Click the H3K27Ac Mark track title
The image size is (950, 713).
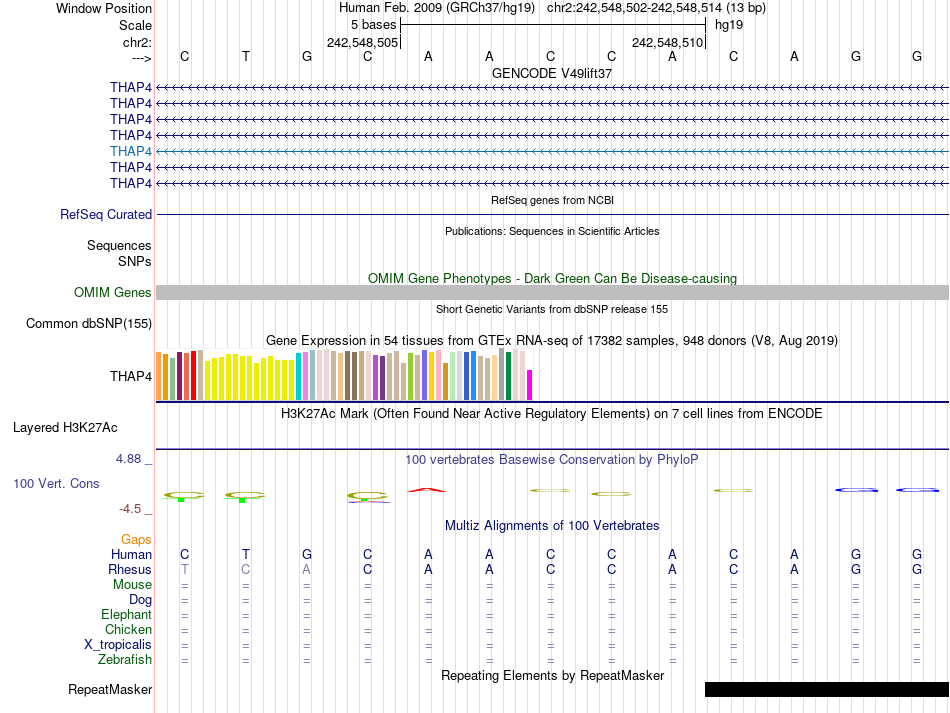click(551, 414)
